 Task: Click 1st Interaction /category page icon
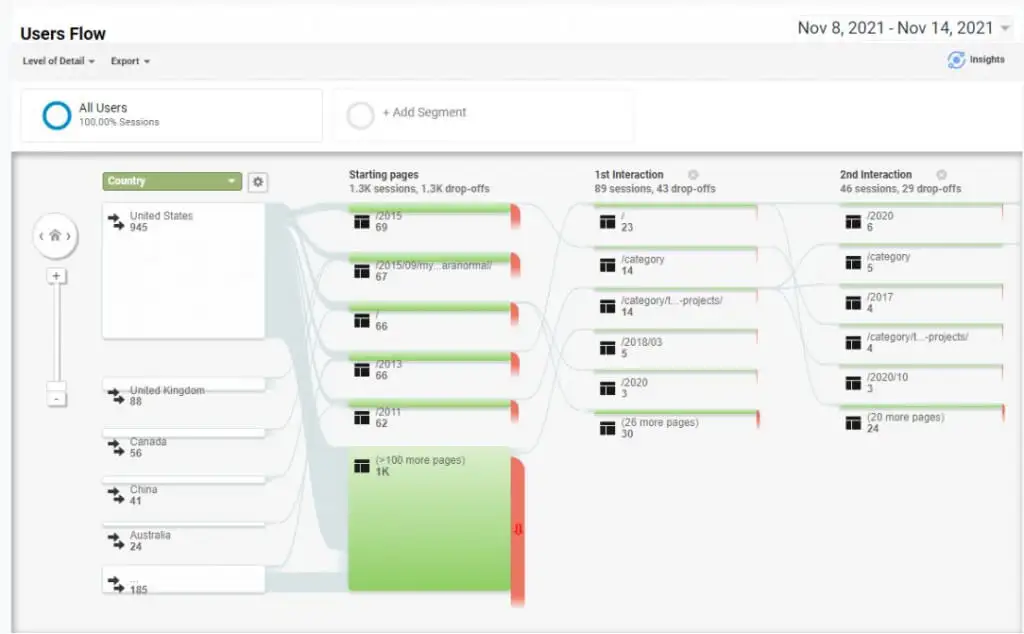607,265
